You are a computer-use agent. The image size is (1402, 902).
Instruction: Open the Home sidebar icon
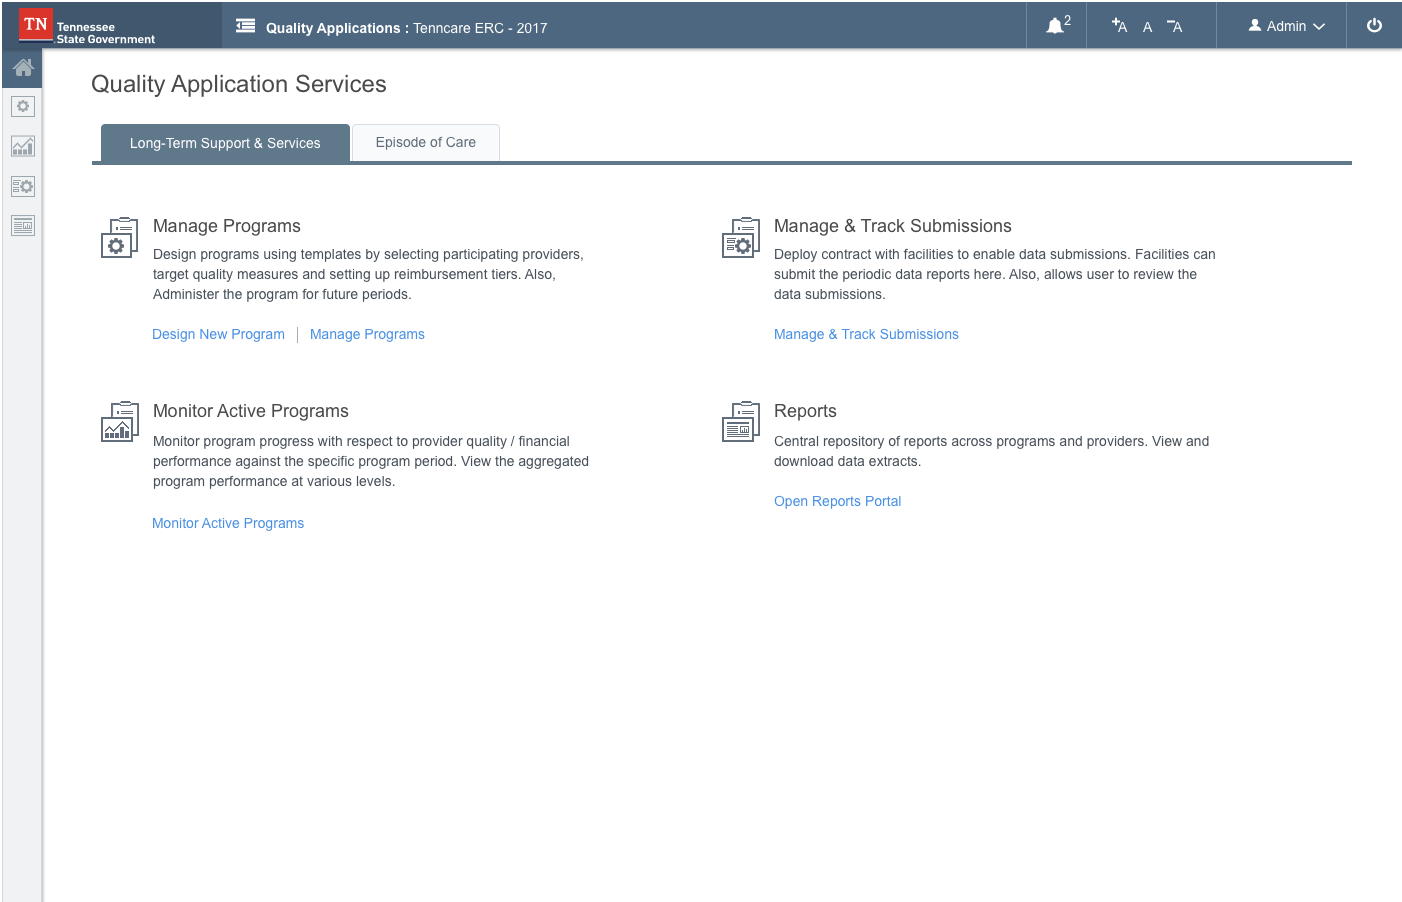[x=23, y=67]
